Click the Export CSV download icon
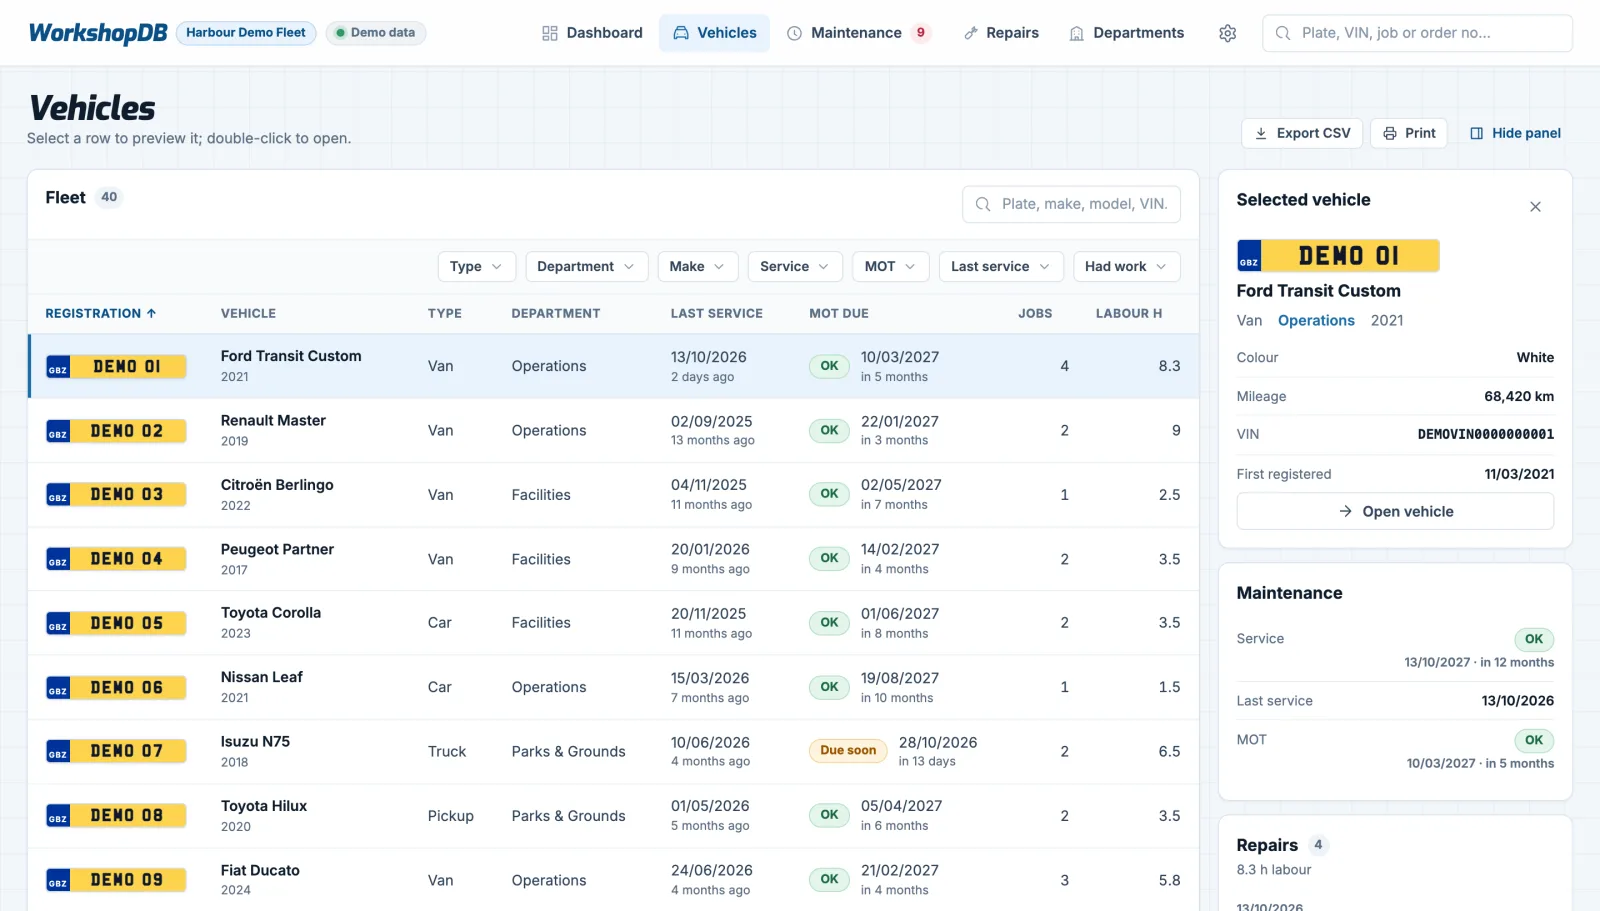The height and width of the screenshot is (911, 1600). click(x=1261, y=133)
